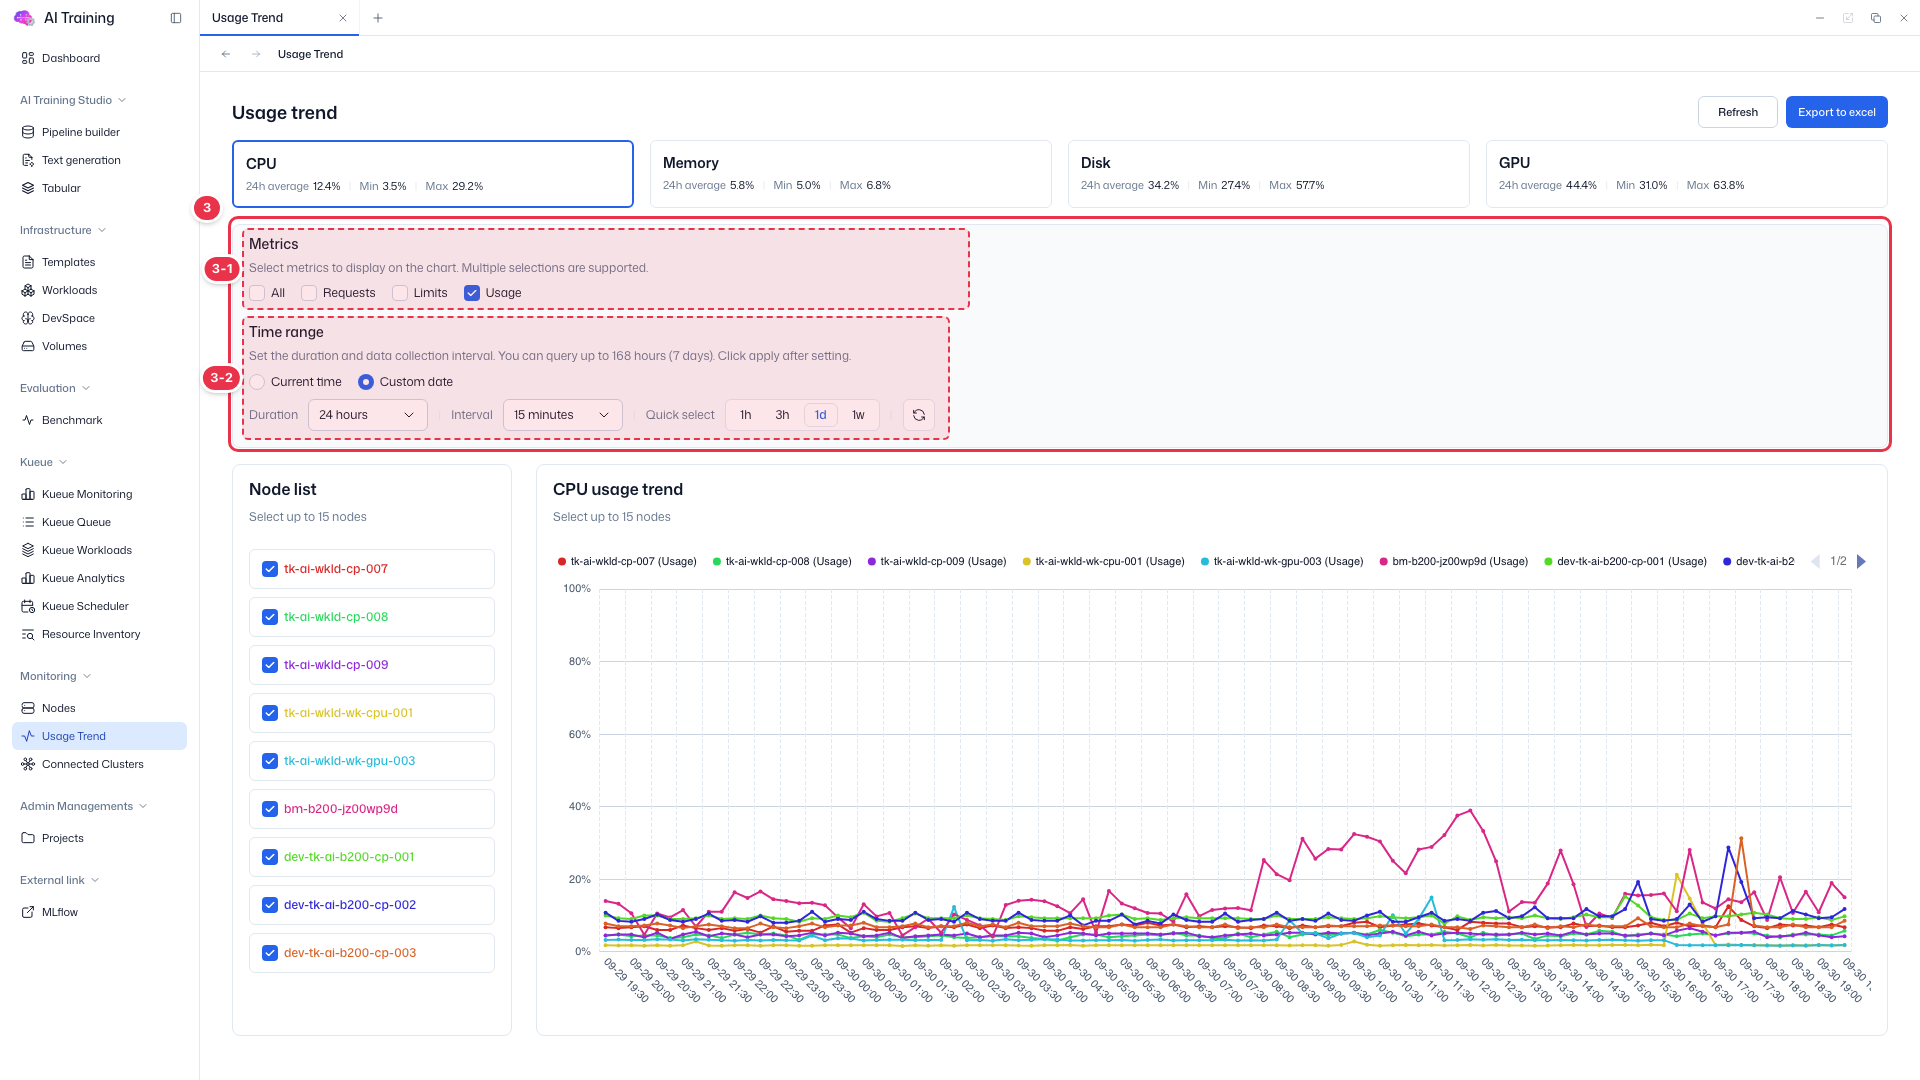The height and width of the screenshot is (1080, 1920).
Task: Select the Memory usage card tab
Action: point(851,174)
